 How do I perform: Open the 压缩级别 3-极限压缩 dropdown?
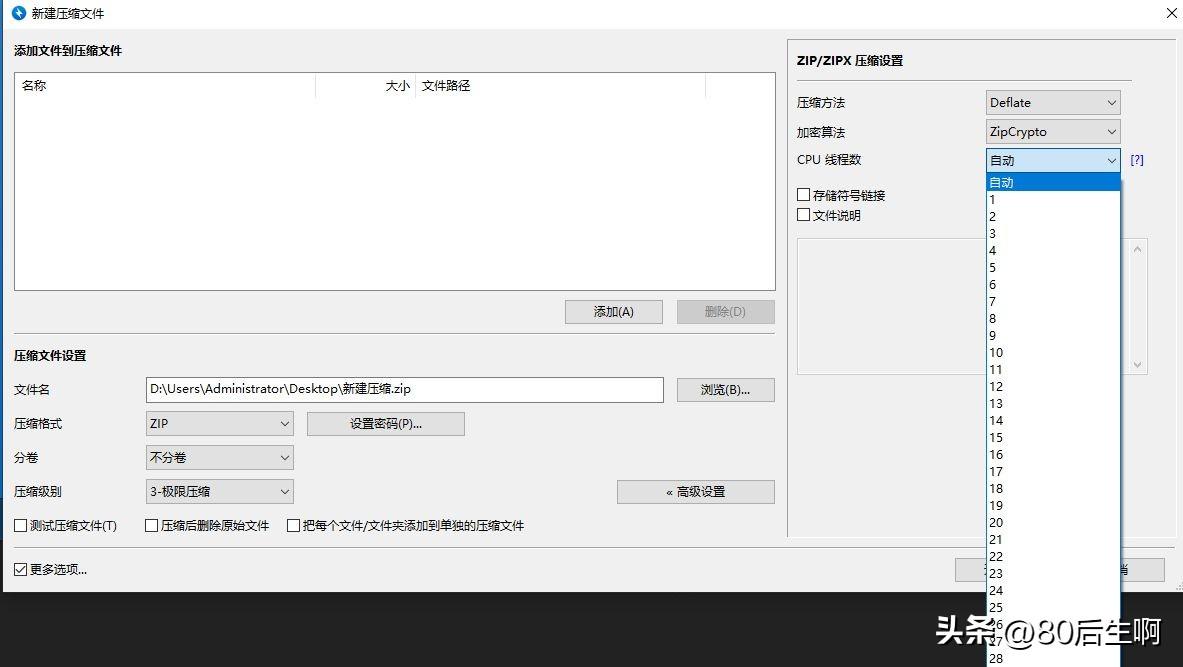click(x=220, y=491)
